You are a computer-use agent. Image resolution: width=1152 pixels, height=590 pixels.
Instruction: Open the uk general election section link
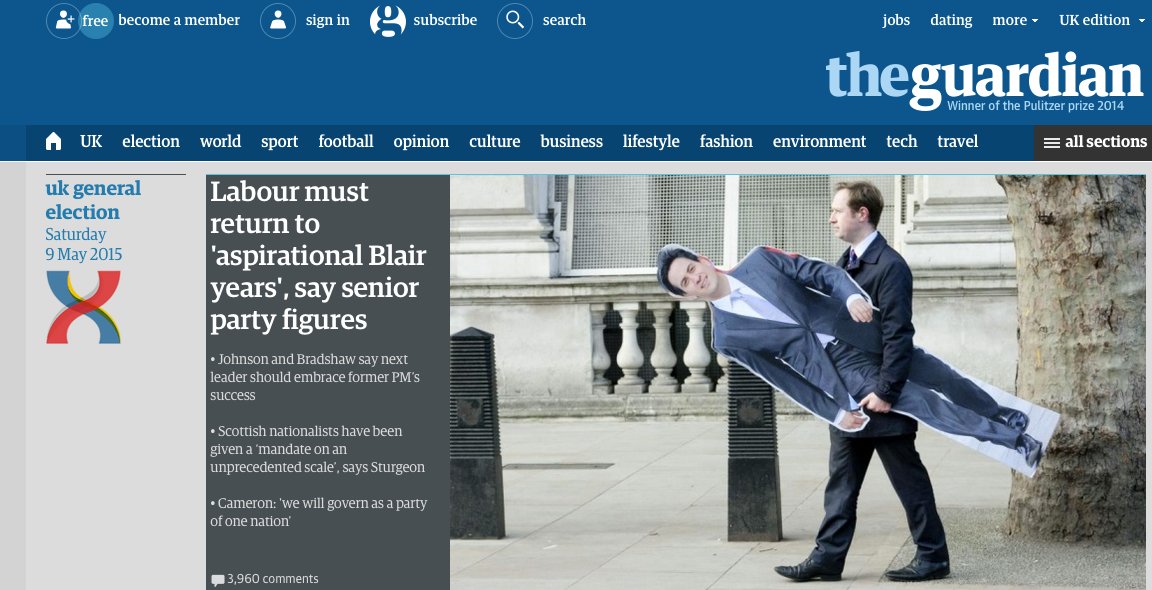point(93,200)
